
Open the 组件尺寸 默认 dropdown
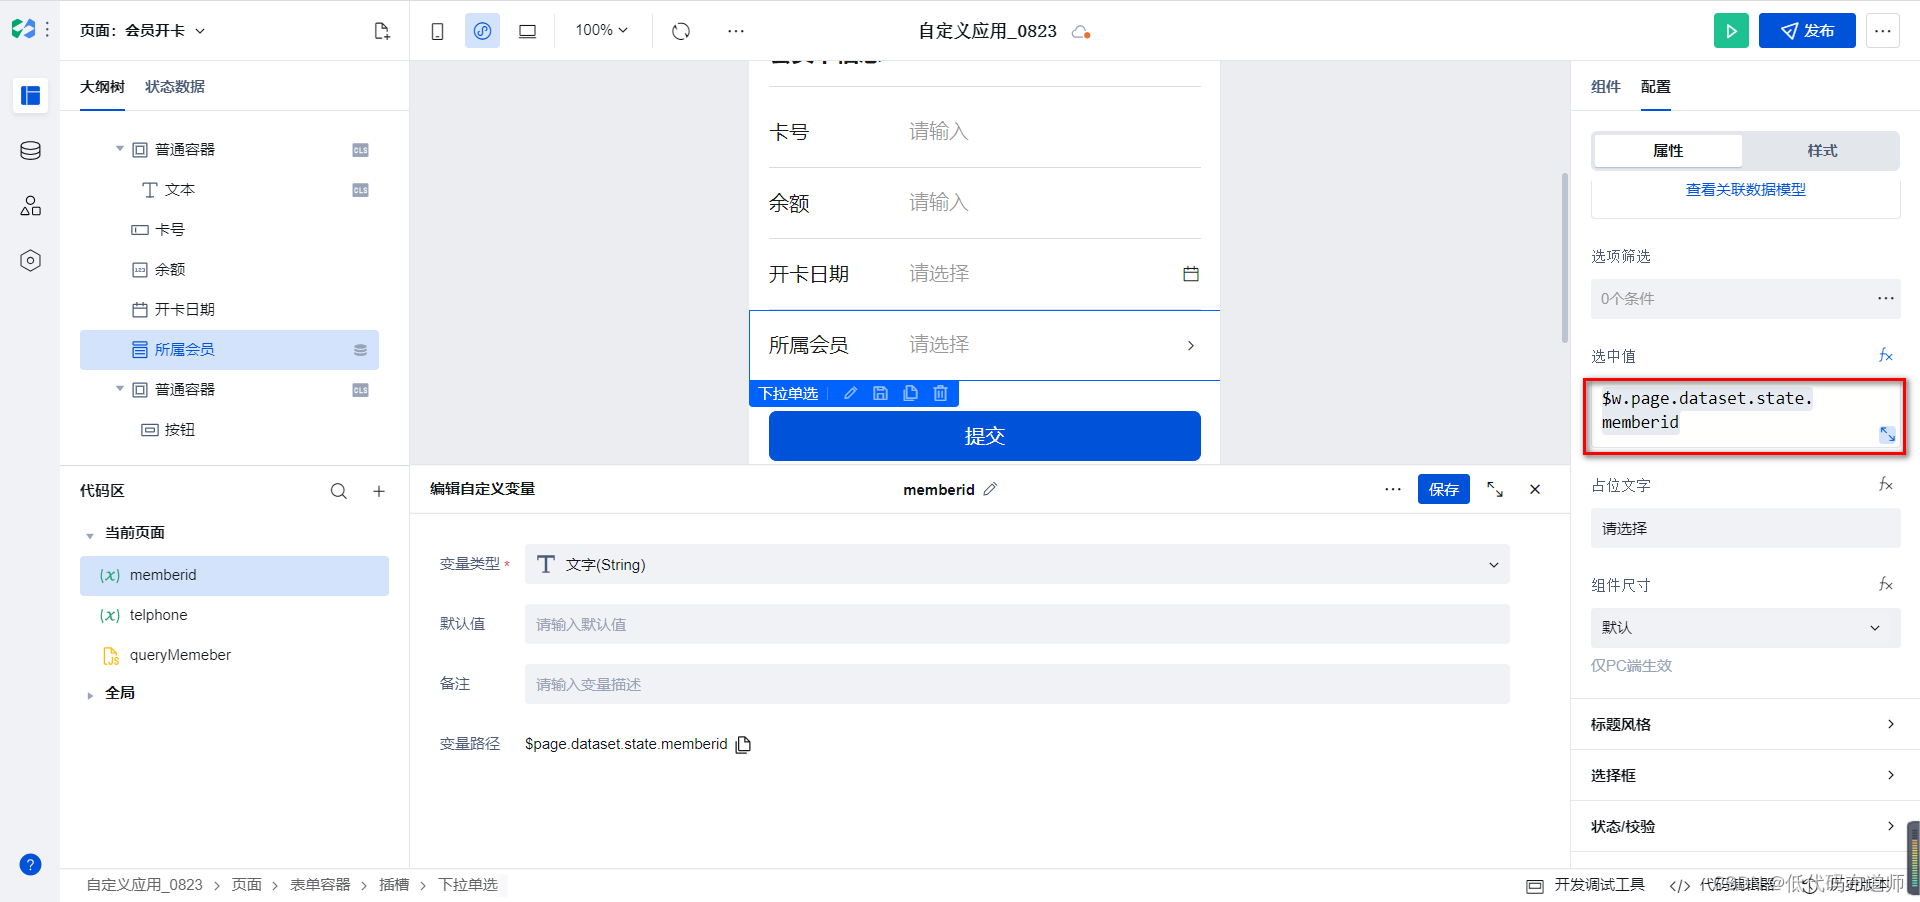[x=1745, y=628]
